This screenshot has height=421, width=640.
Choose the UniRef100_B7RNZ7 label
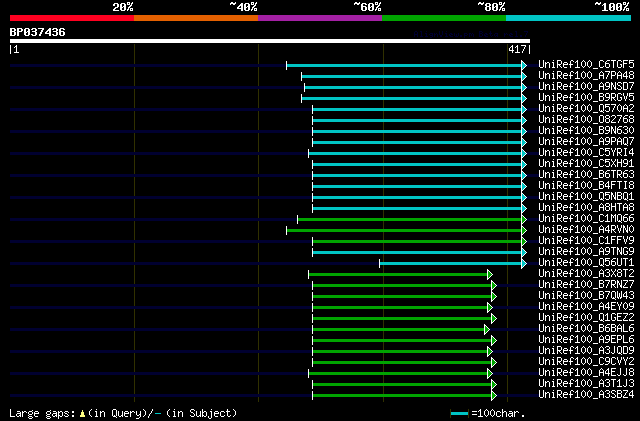[586, 285]
